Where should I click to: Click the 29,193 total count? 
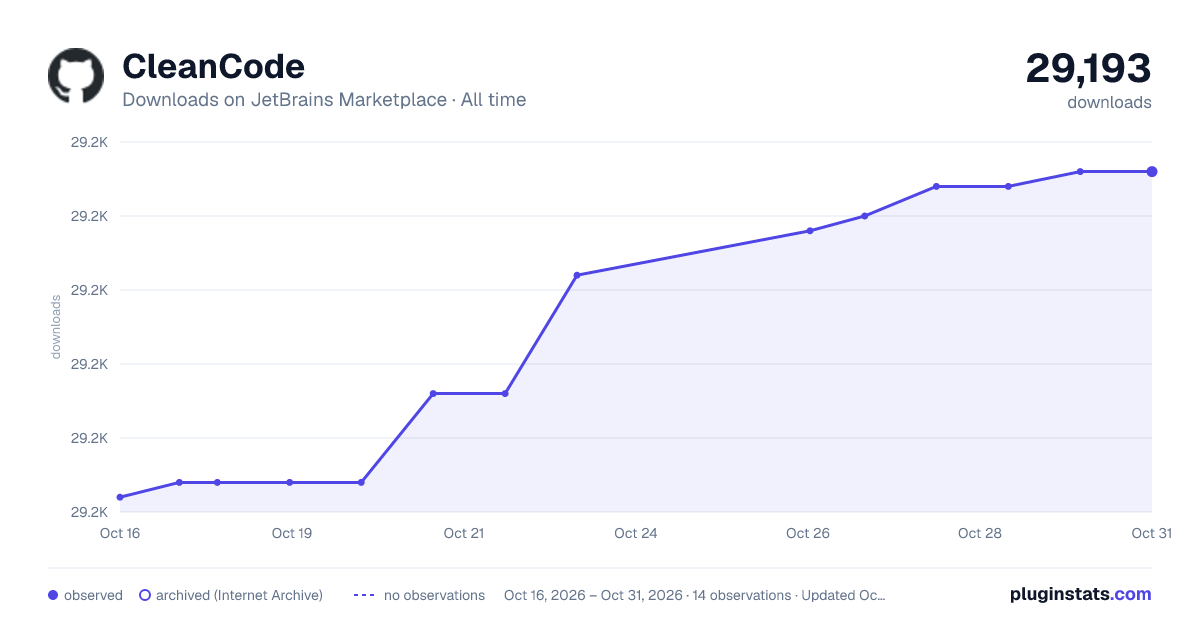tap(1088, 68)
